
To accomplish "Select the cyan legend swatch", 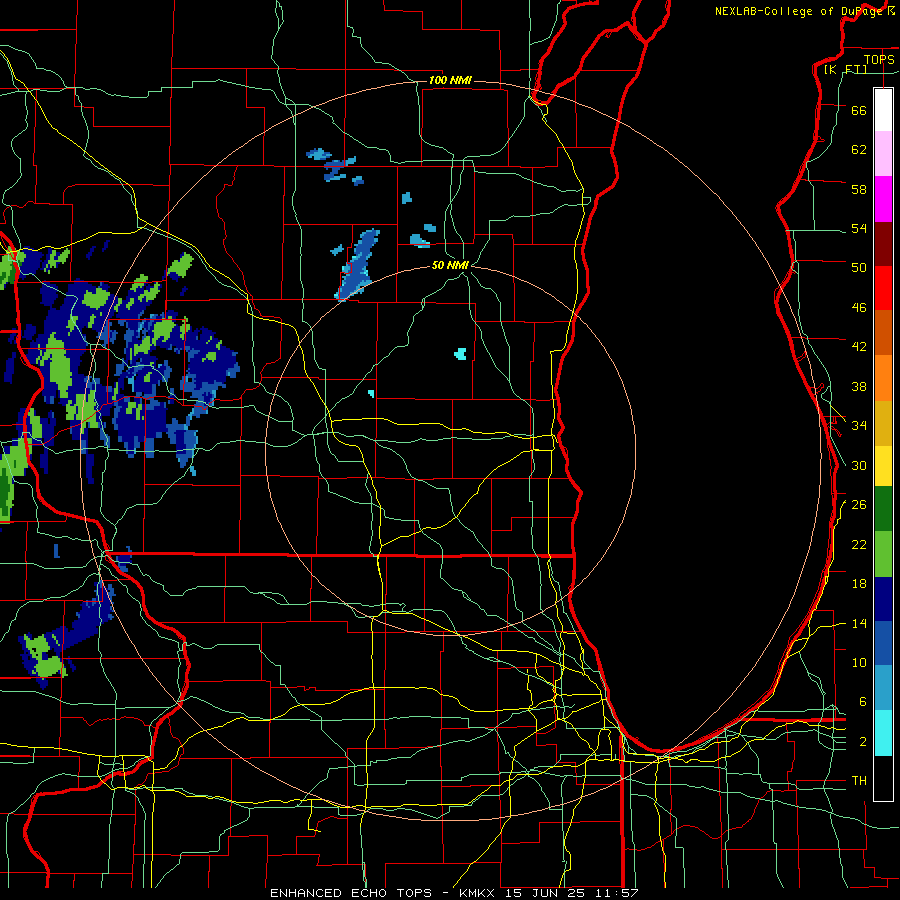I will coord(883,733).
